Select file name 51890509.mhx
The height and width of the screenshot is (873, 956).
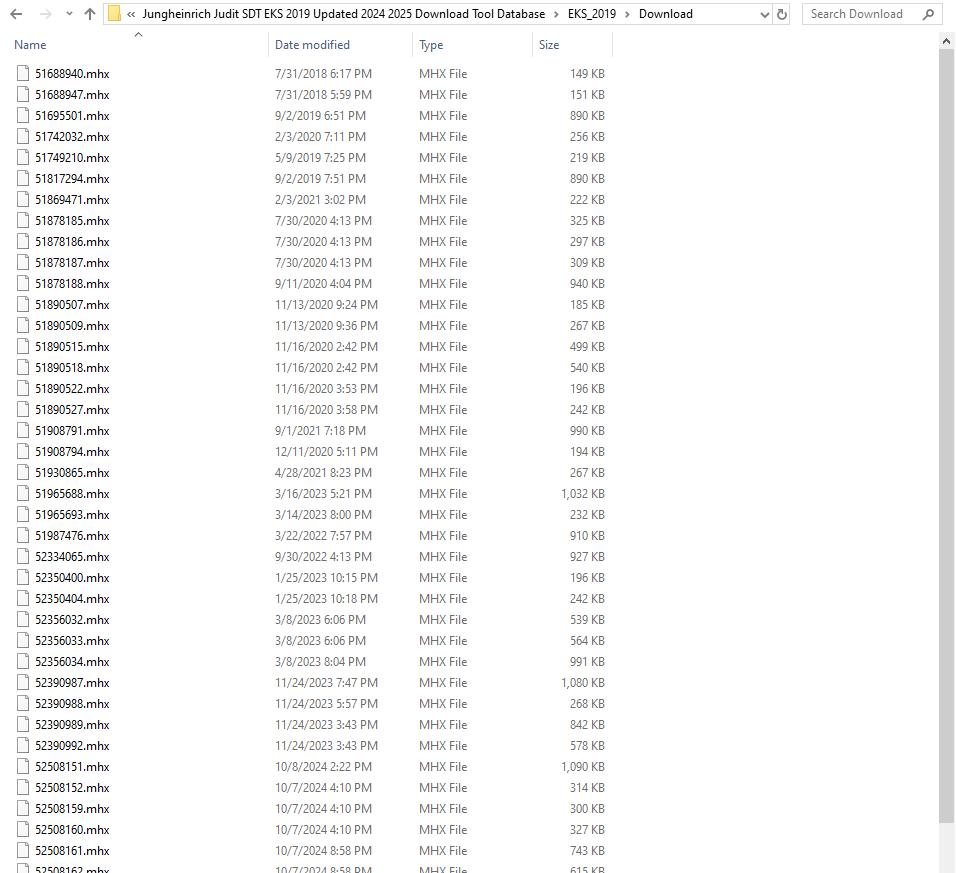pos(72,326)
